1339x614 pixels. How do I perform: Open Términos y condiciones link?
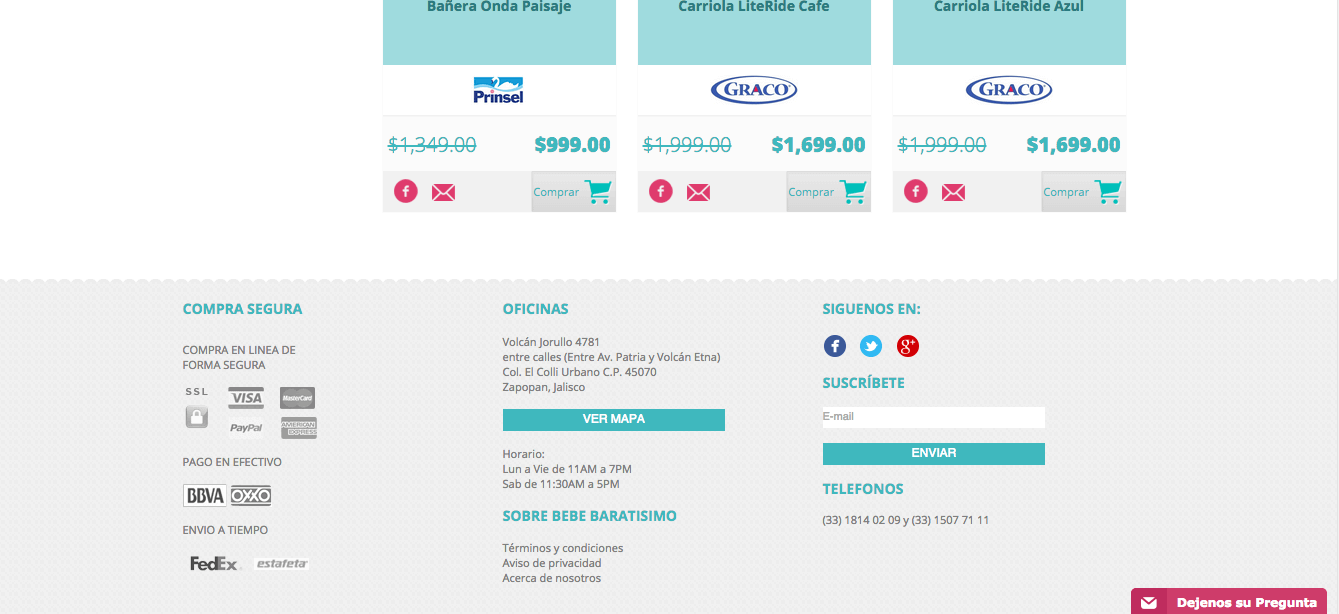[x=563, y=548]
